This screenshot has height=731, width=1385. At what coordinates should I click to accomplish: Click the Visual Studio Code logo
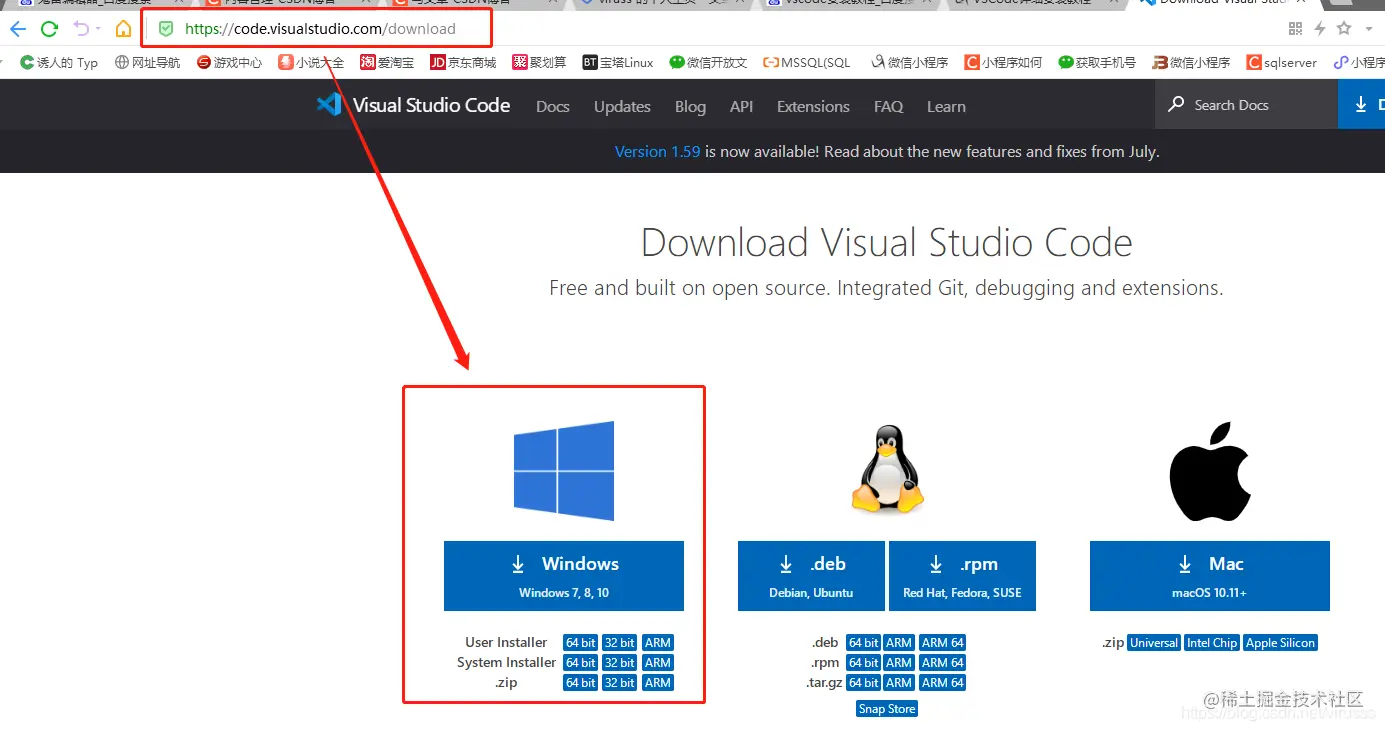413,105
